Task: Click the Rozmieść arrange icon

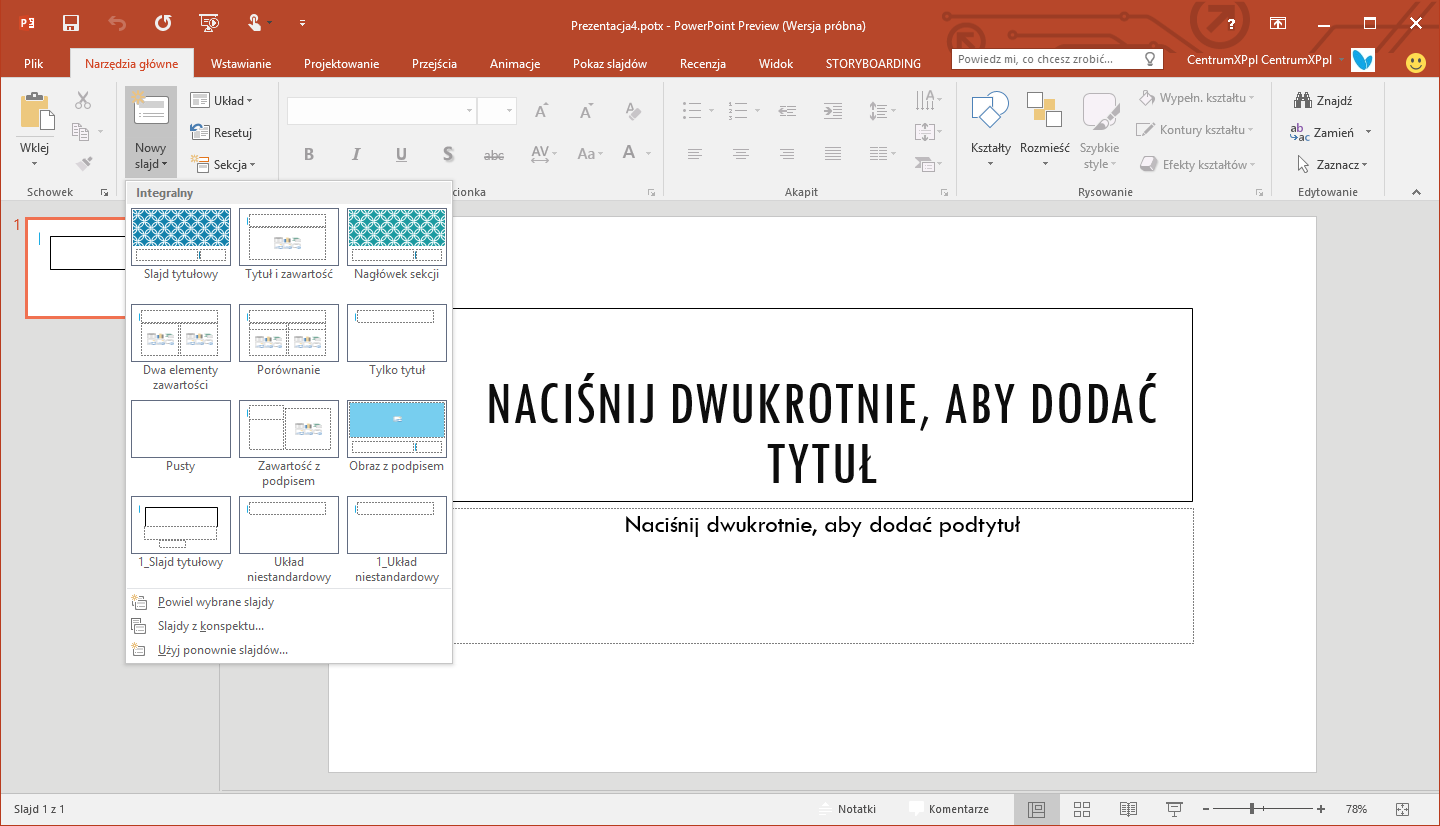Action: click(1044, 110)
